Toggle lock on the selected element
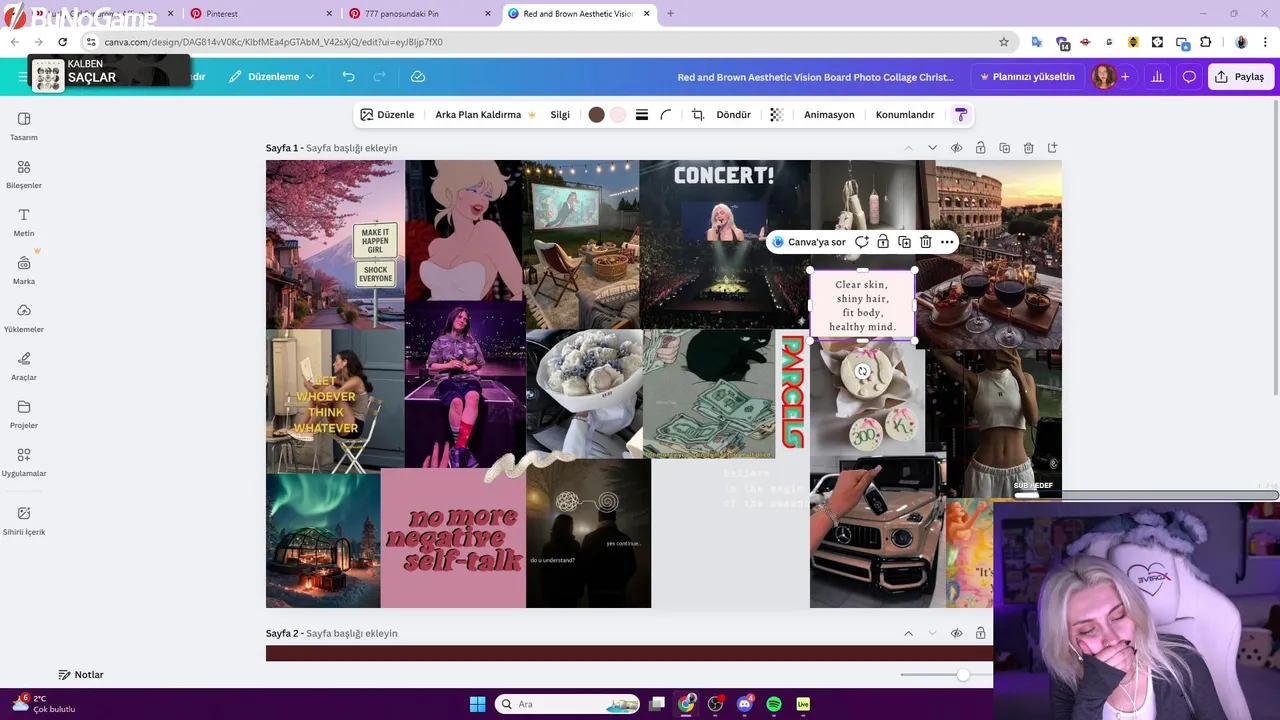This screenshot has height=720, width=1280. tap(883, 242)
